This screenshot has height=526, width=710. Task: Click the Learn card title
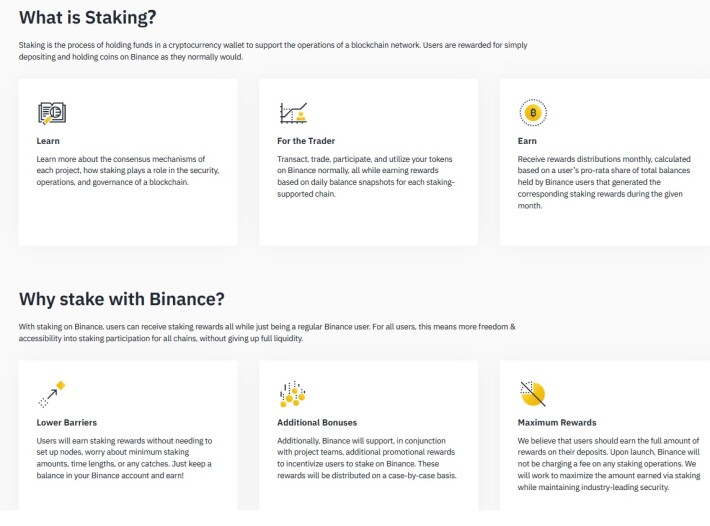click(48, 141)
